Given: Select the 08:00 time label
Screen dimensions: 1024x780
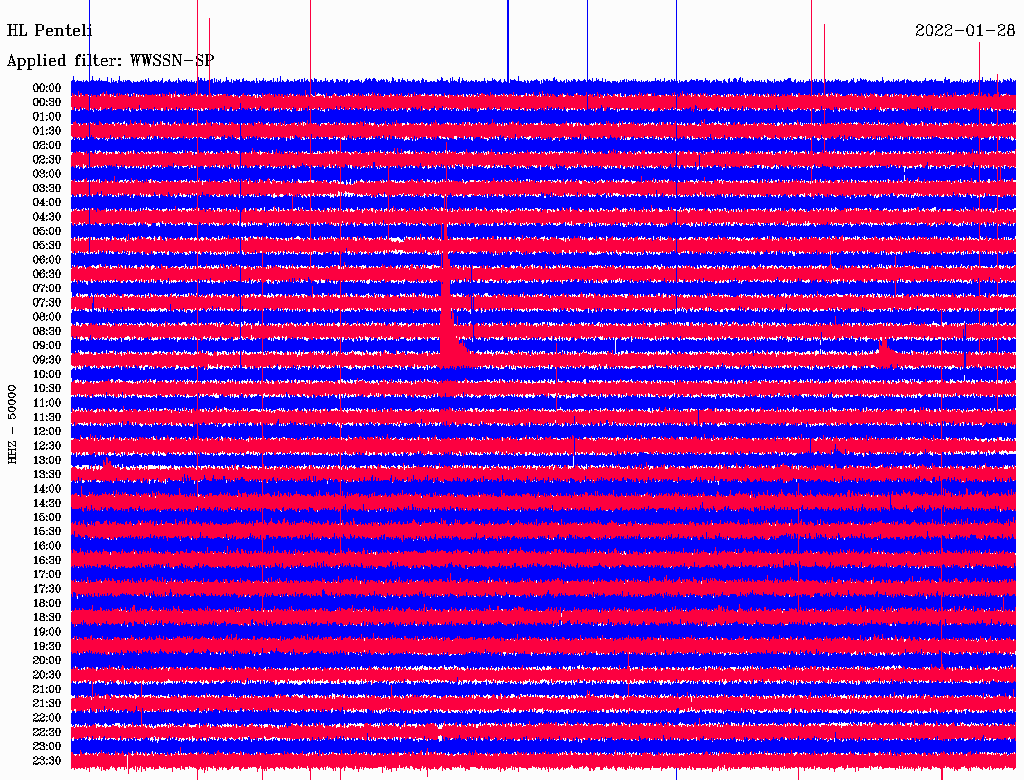Looking at the screenshot, I should coord(47,317).
